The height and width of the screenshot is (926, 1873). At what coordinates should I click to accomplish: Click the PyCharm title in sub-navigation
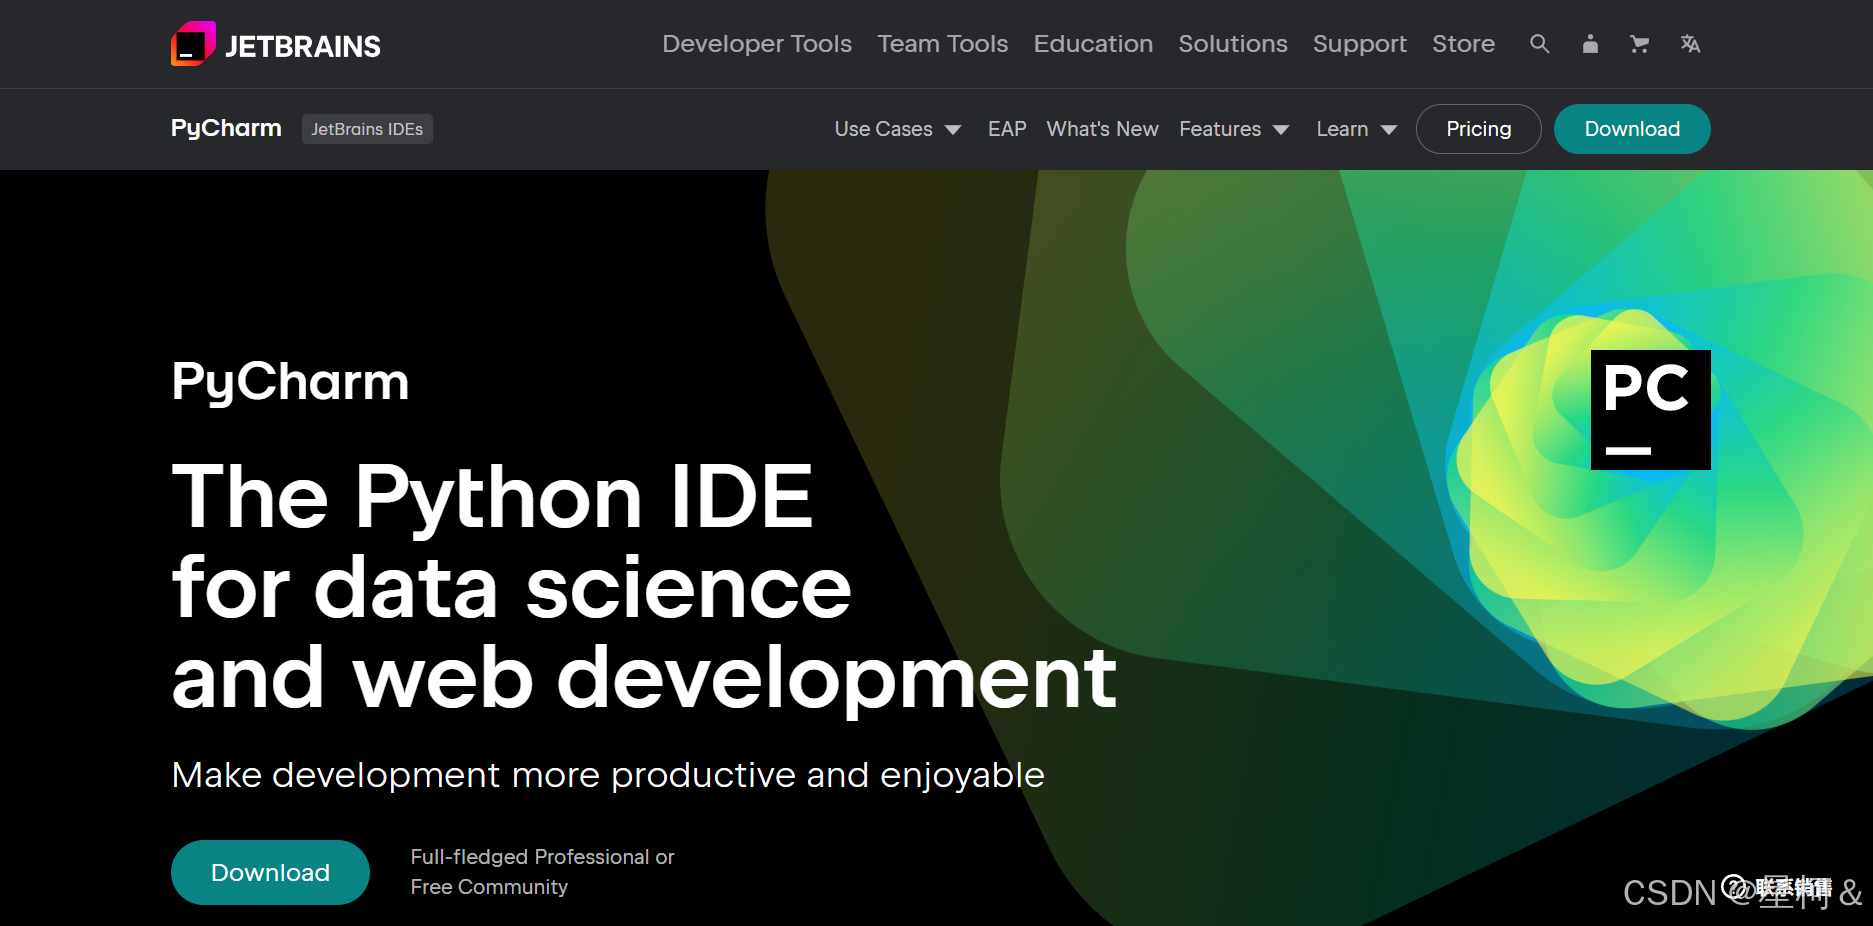226,129
